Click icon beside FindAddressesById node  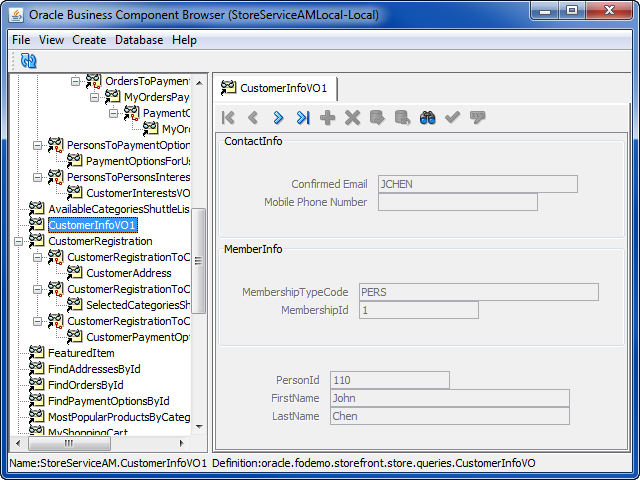pos(37,369)
